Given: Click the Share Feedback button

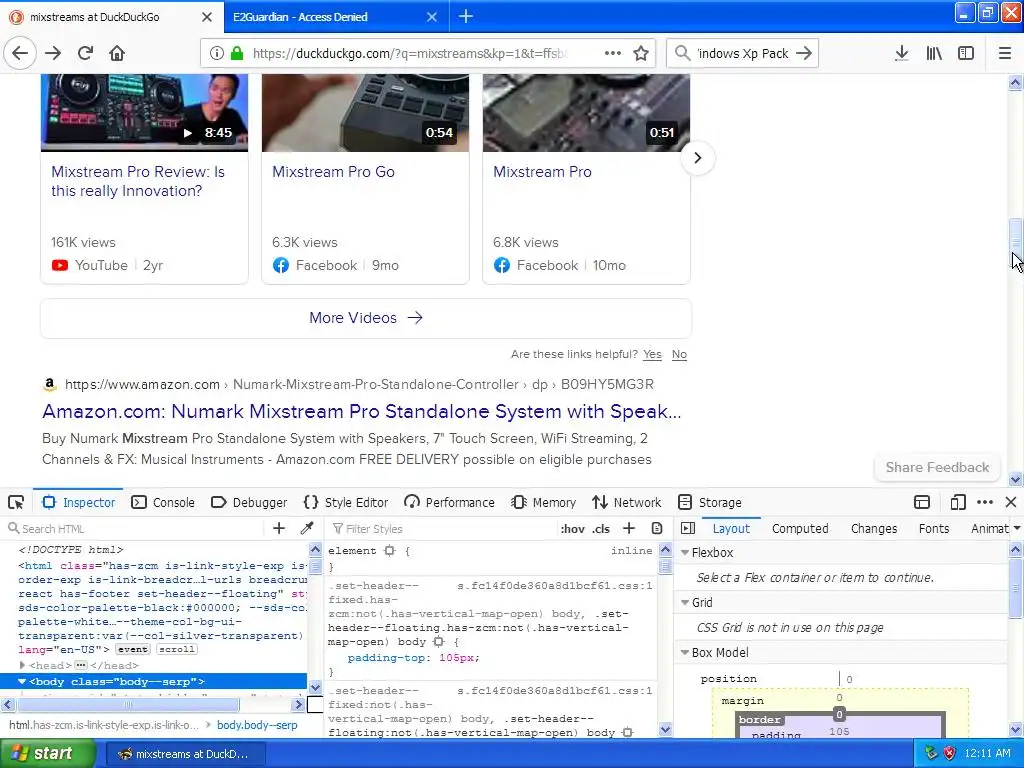Looking at the screenshot, I should point(937,467).
